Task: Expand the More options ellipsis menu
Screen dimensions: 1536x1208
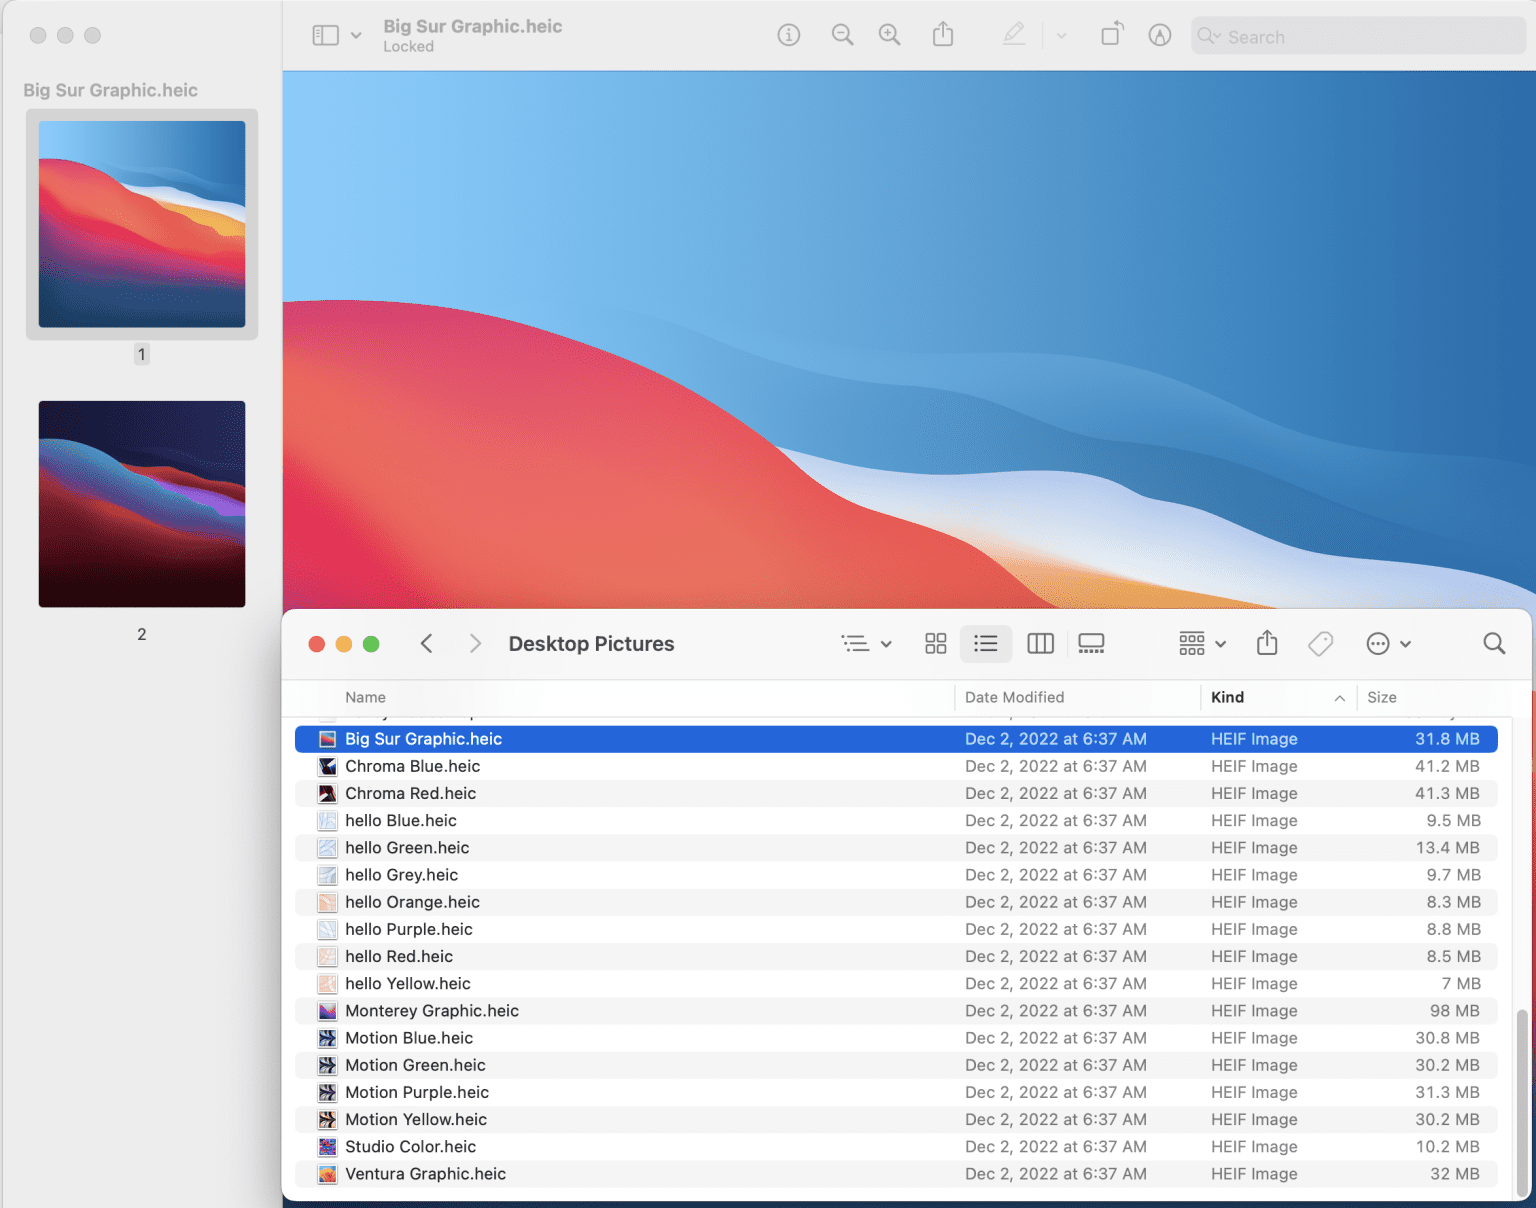Action: (x=1388, y=643)
